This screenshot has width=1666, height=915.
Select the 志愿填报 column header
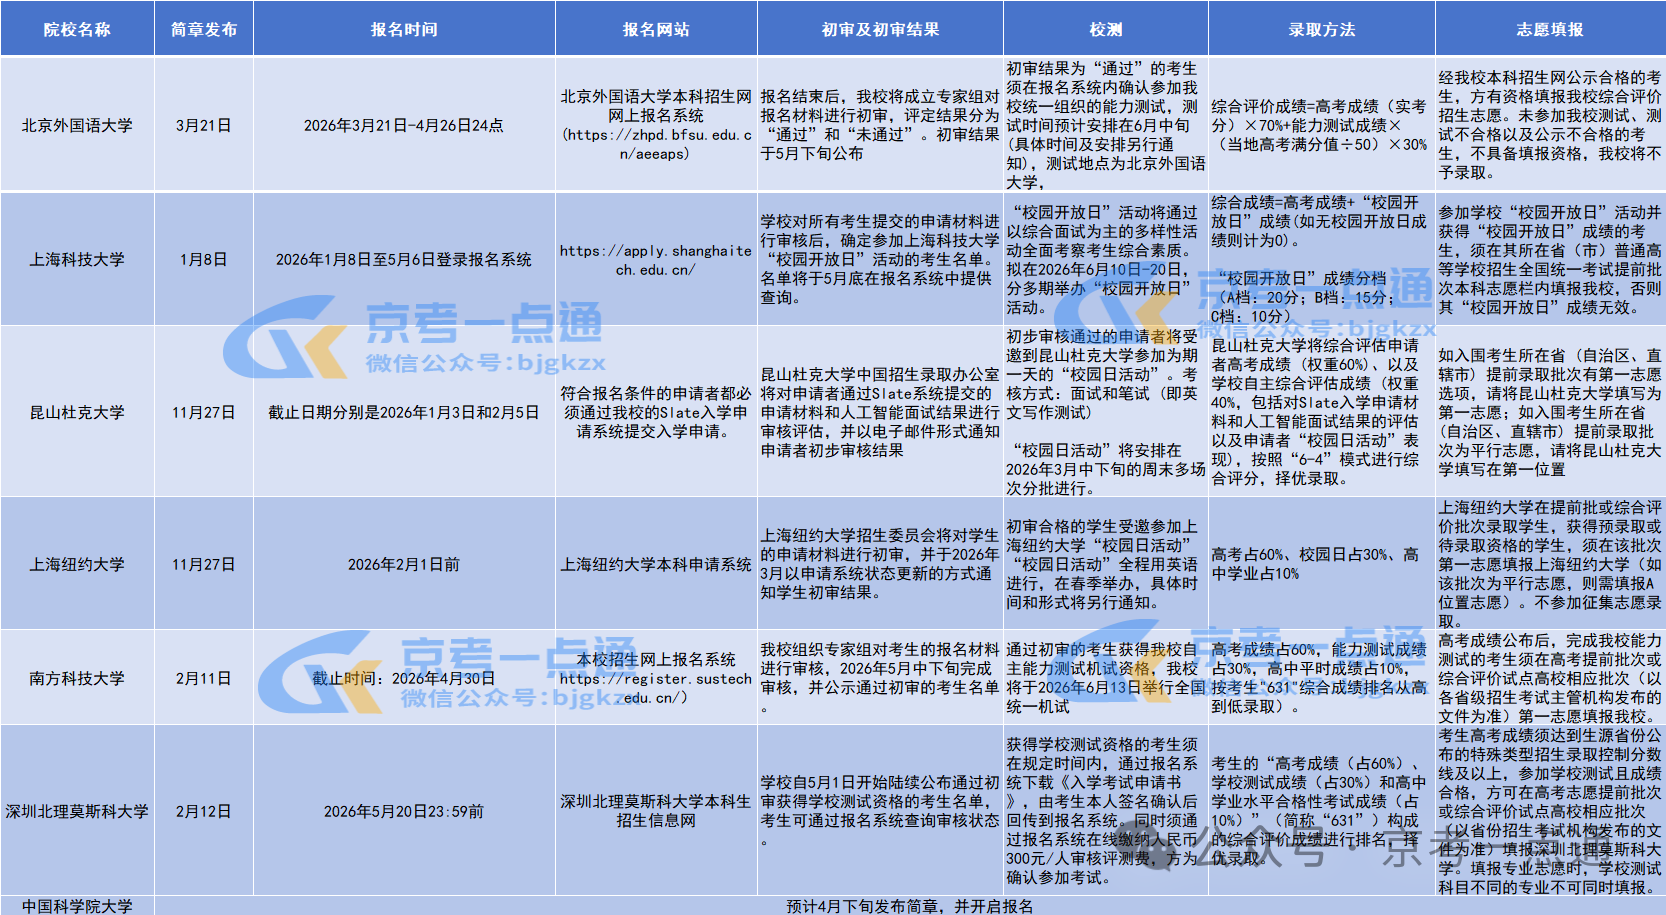click(1550, 29)
